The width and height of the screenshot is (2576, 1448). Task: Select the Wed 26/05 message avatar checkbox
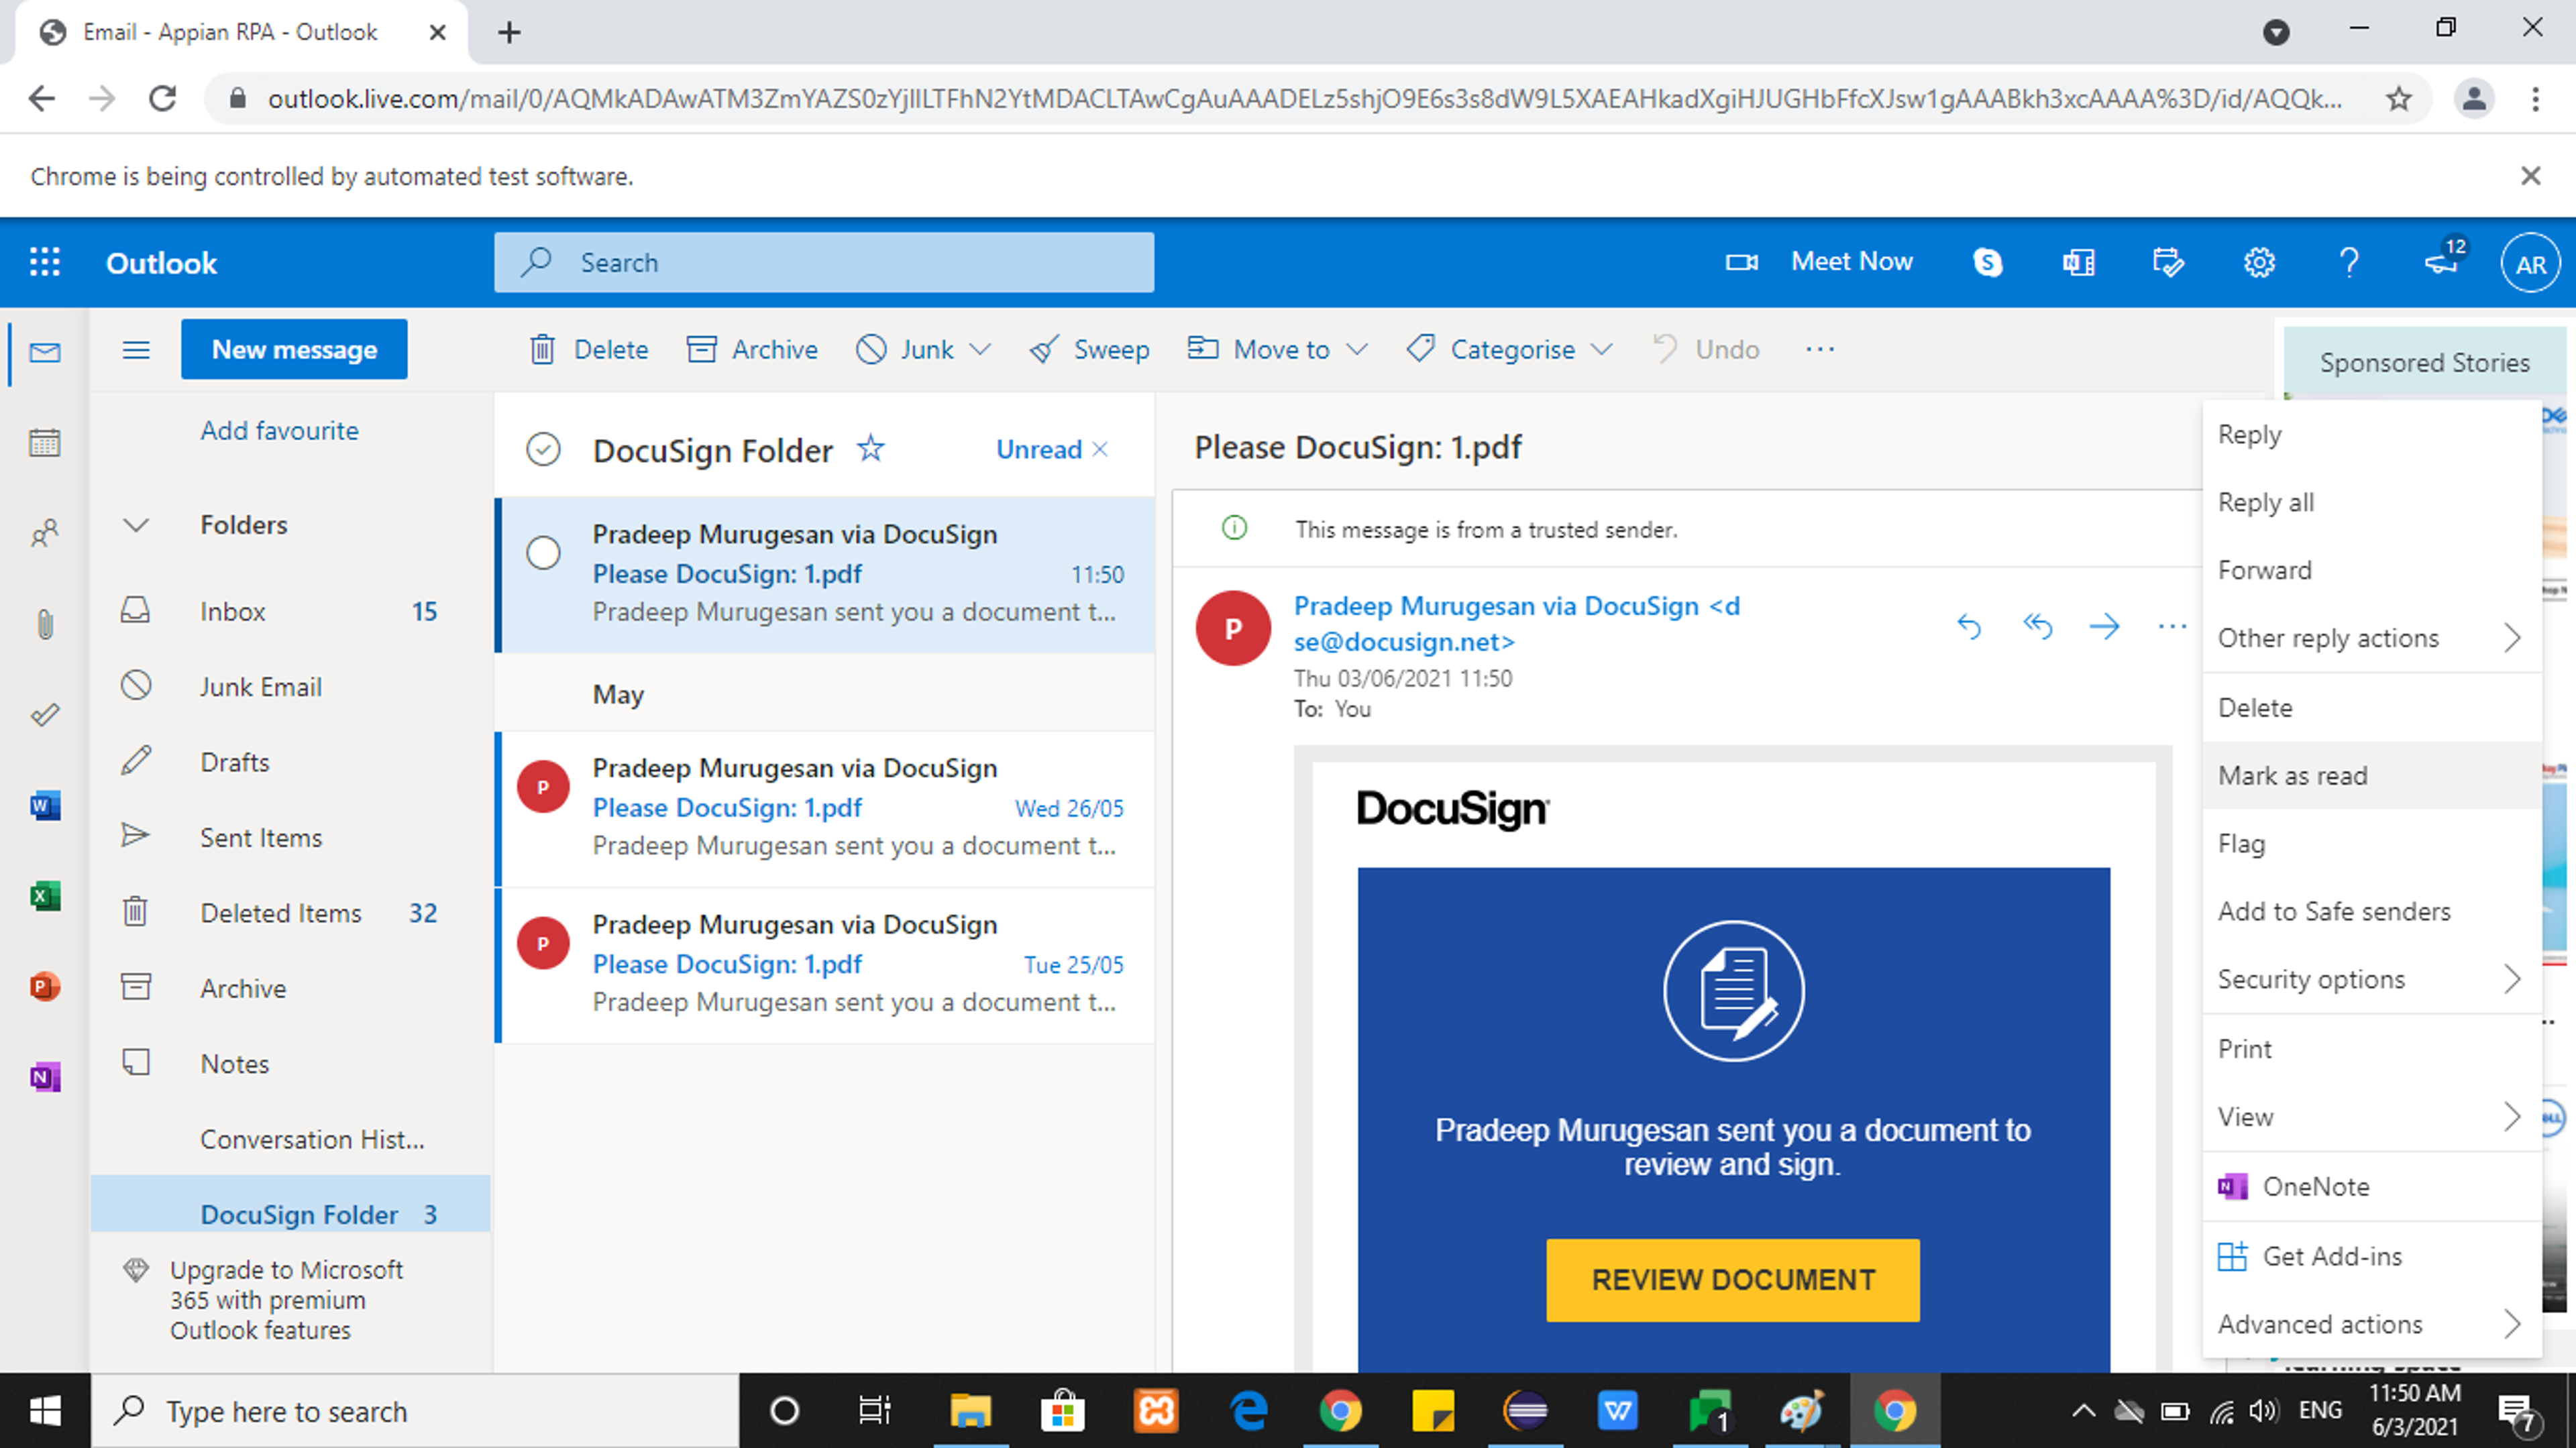point(543,787)
